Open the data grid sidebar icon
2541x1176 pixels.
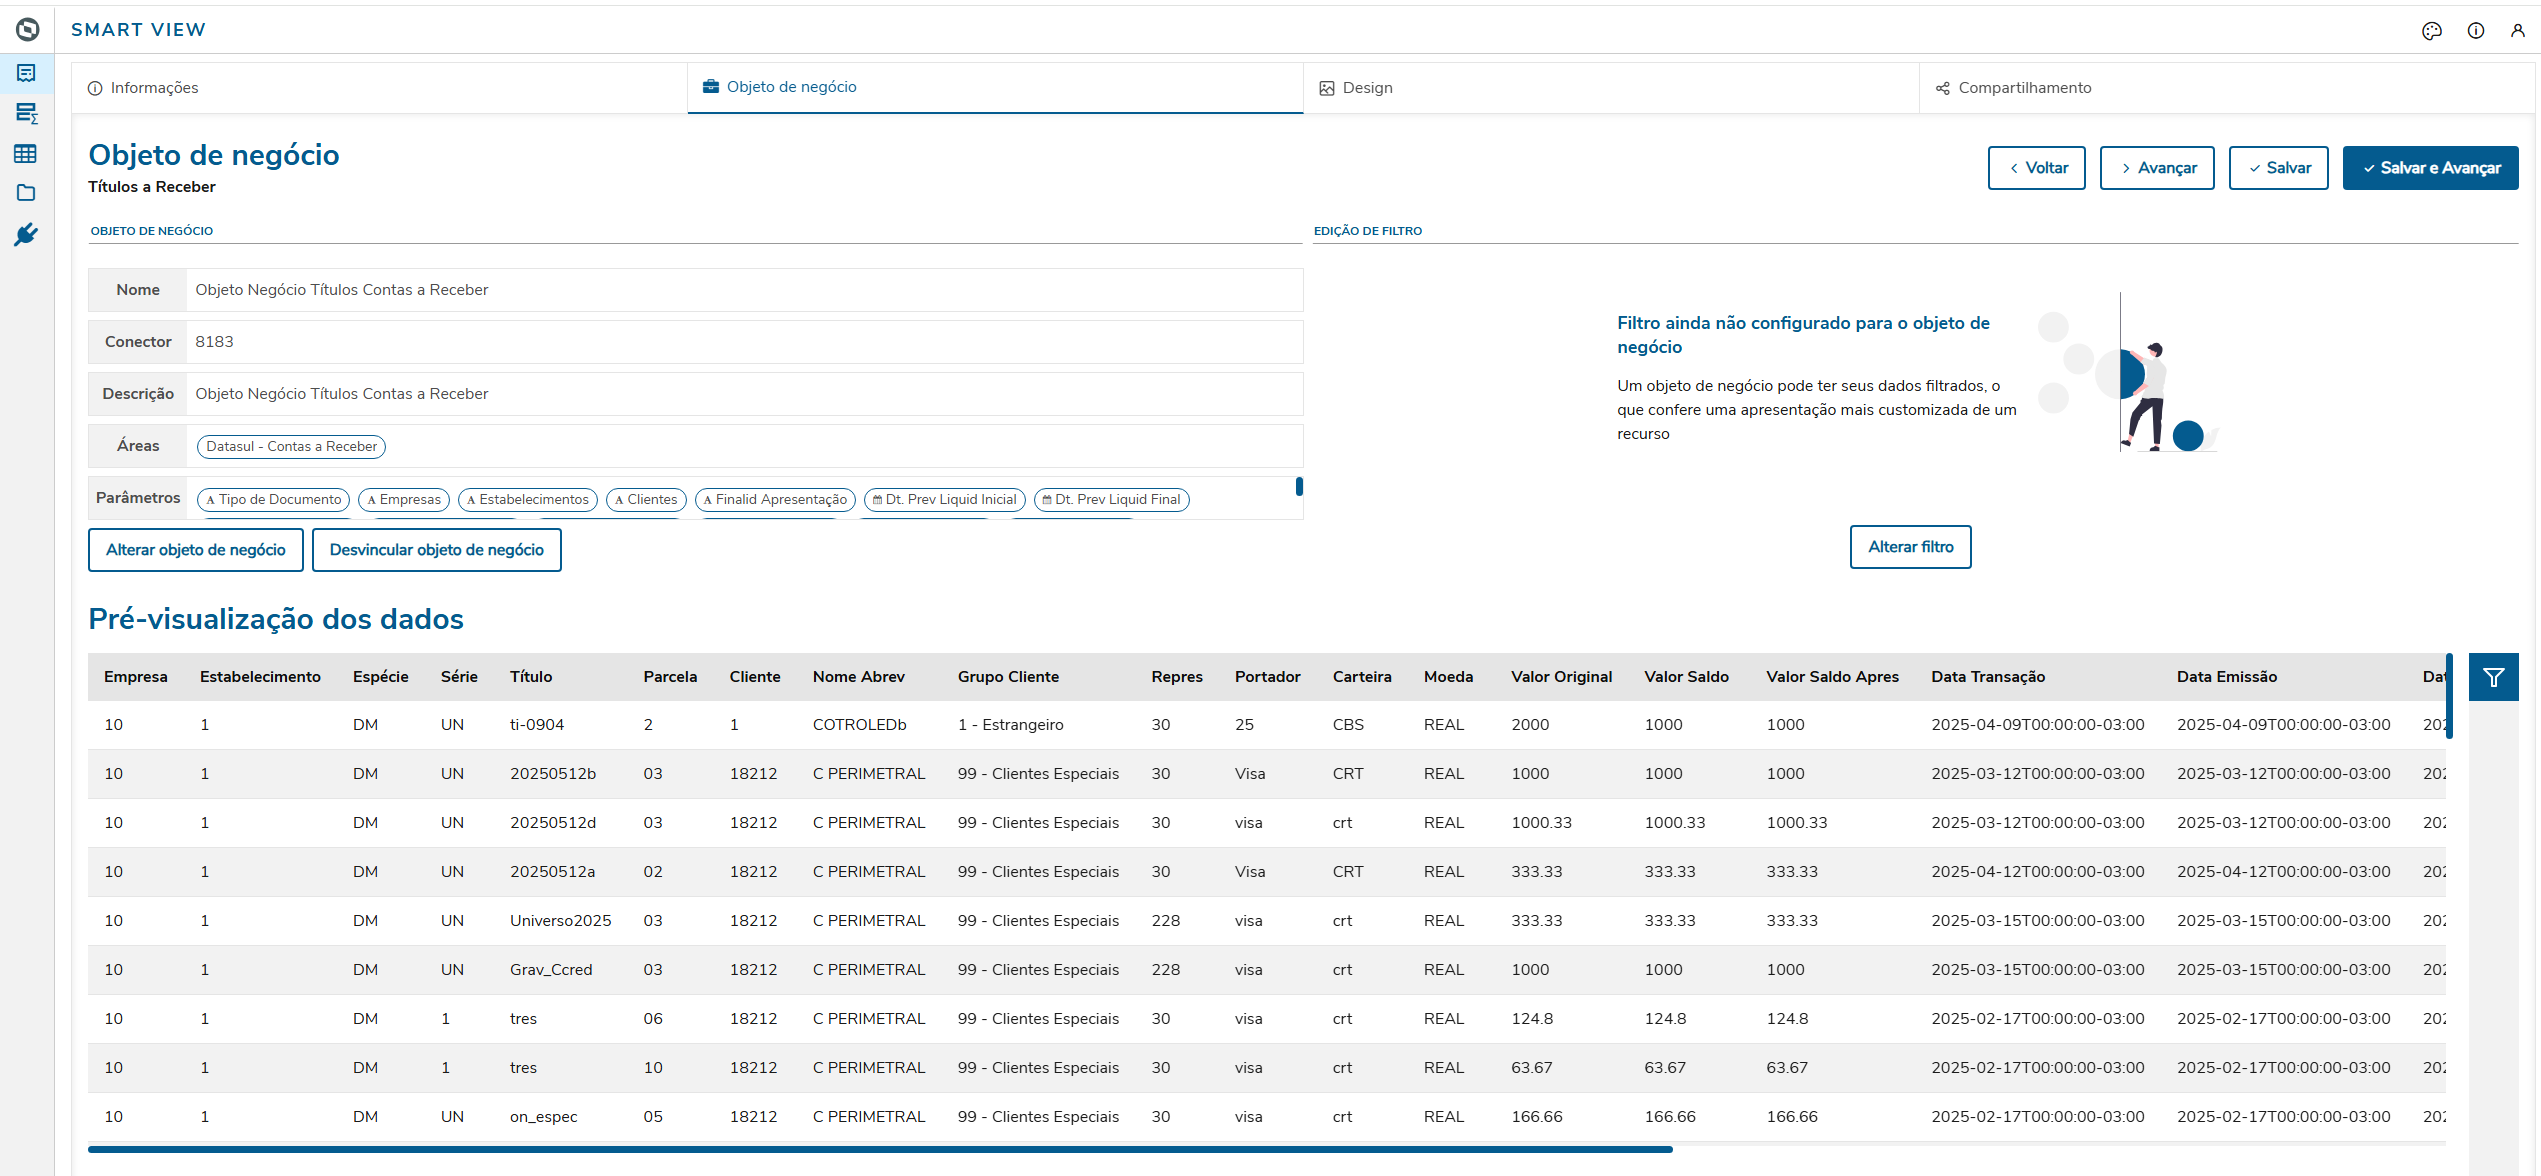26,153
